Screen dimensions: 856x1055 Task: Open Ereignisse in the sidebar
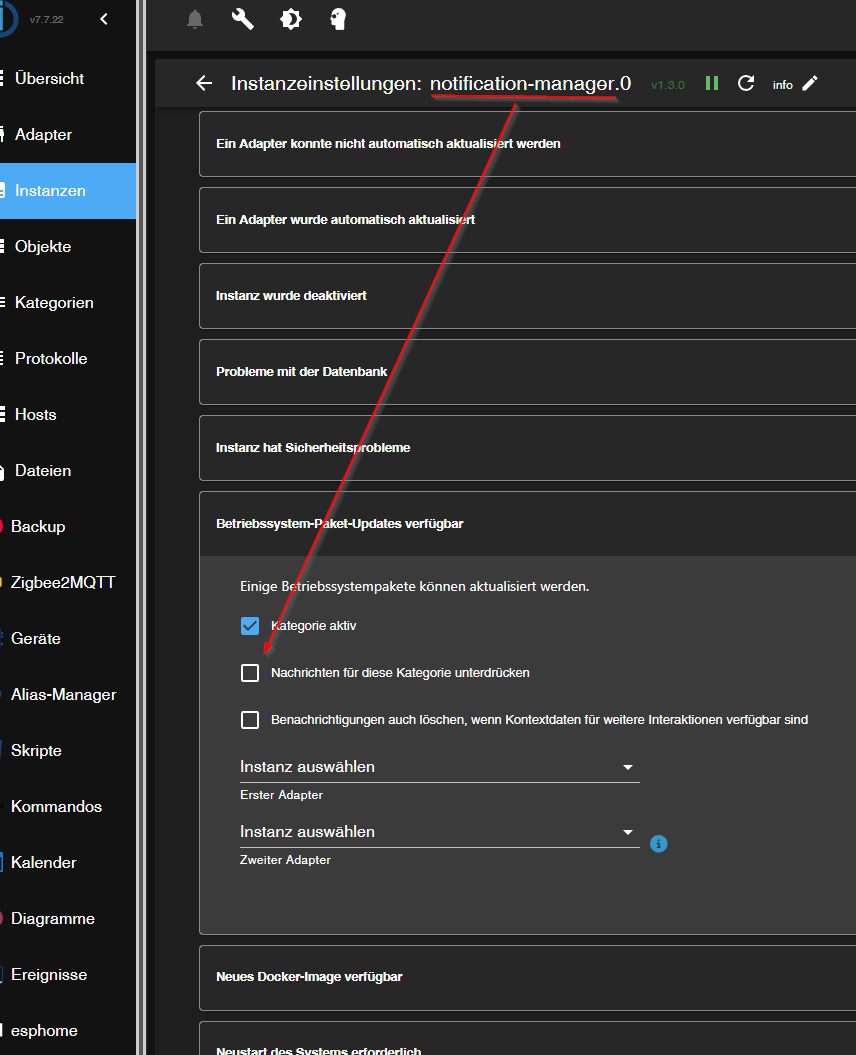(x=68, y=974)
